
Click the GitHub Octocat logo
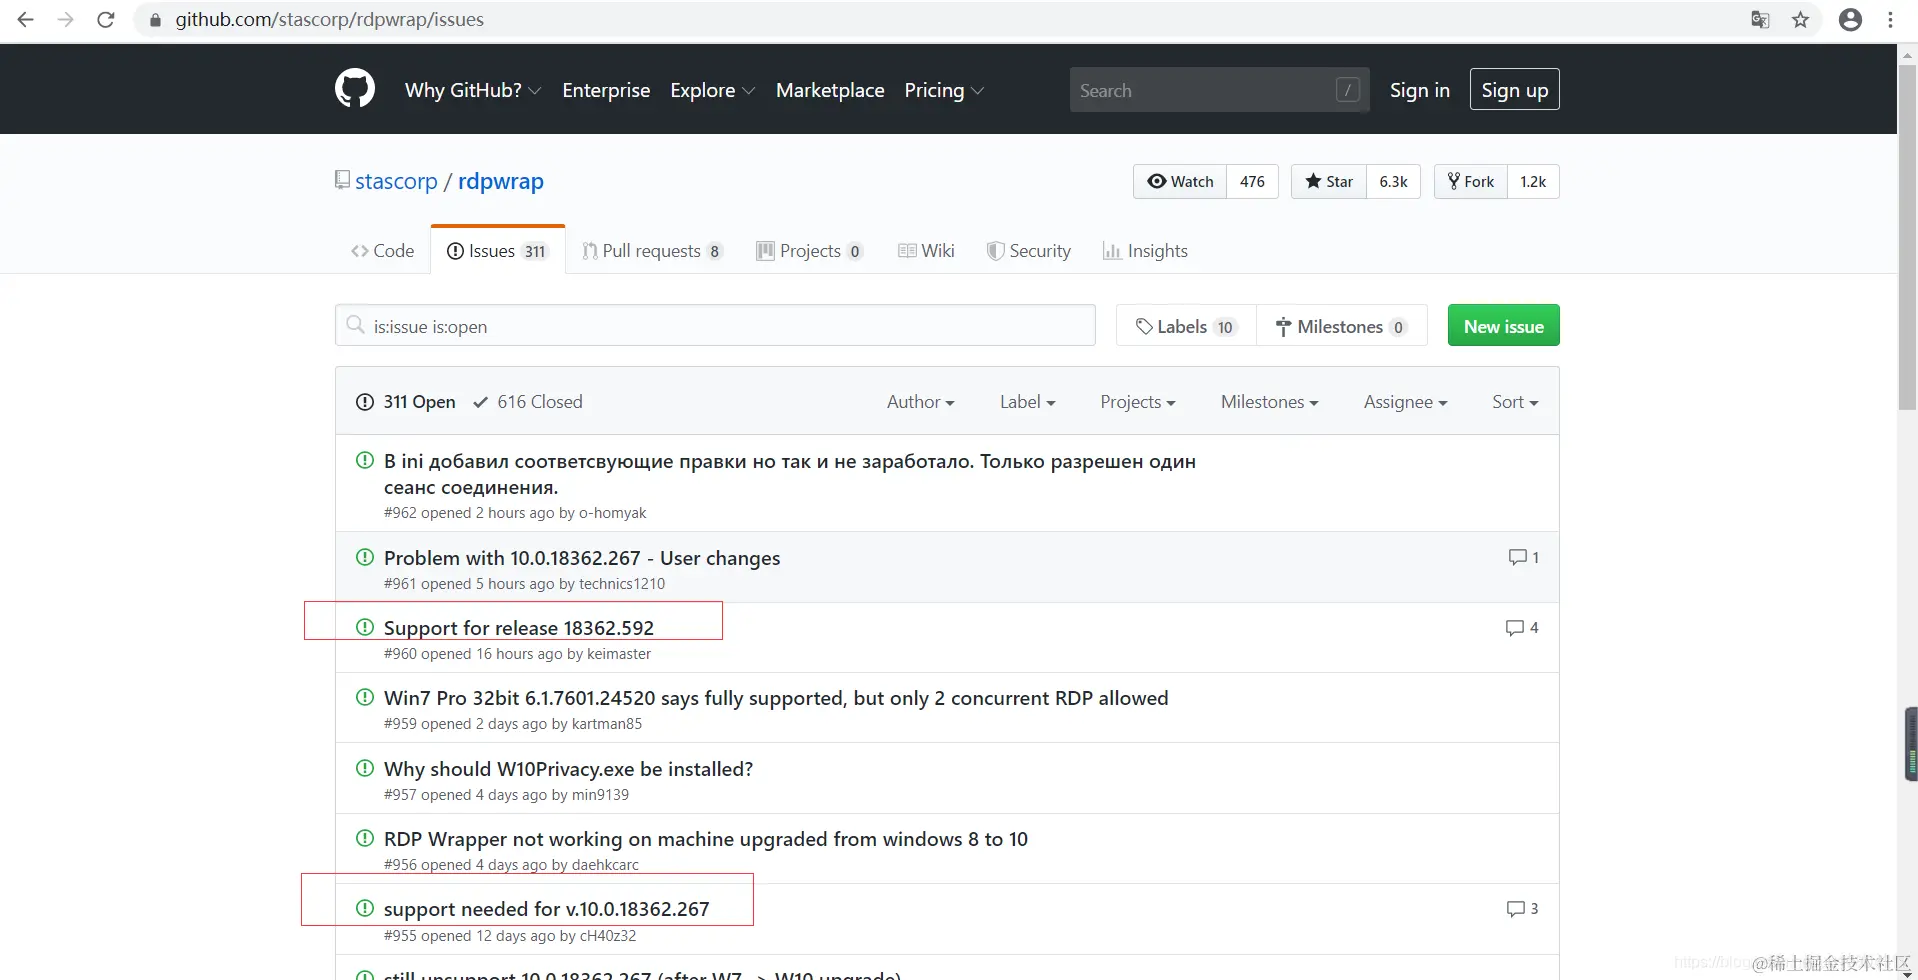pyautogui.click(x=355, y=89)
